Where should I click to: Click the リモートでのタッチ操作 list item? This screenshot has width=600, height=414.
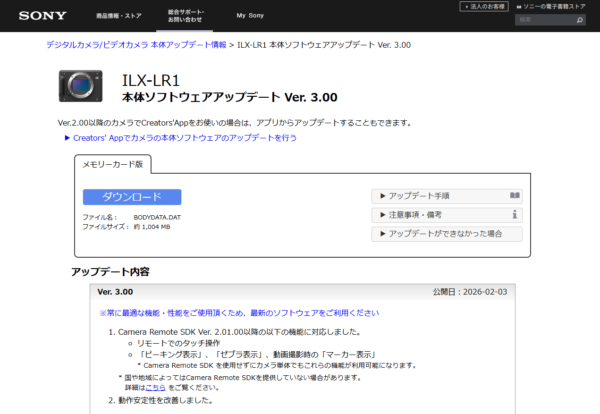point(178,343)
